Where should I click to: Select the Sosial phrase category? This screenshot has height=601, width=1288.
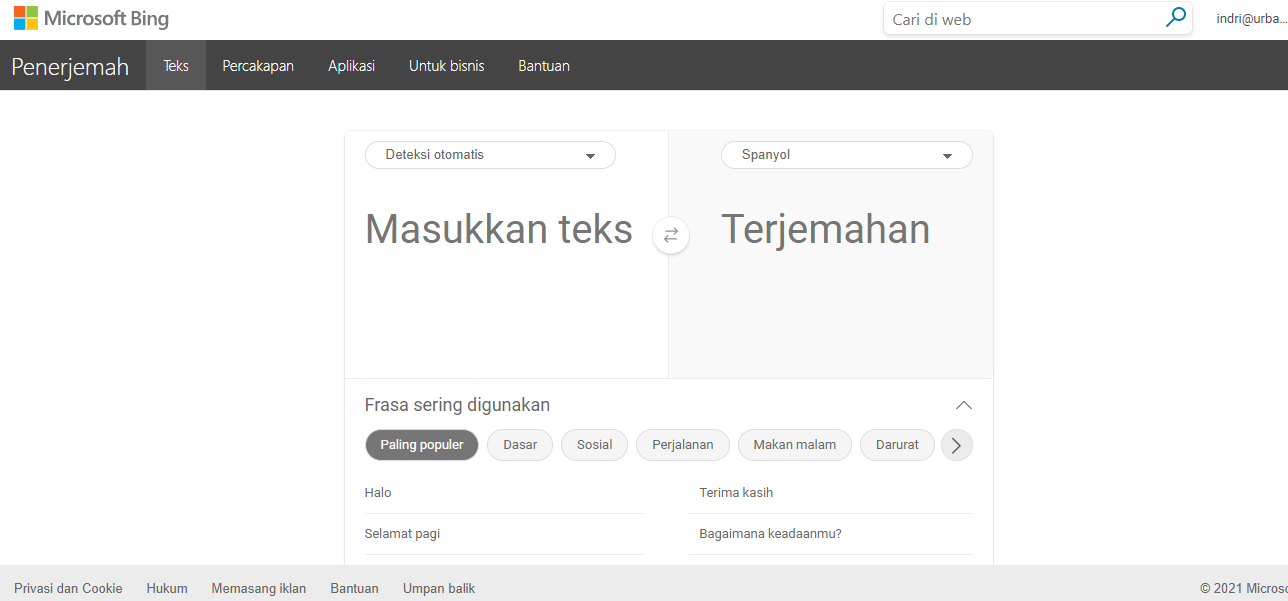594,445
